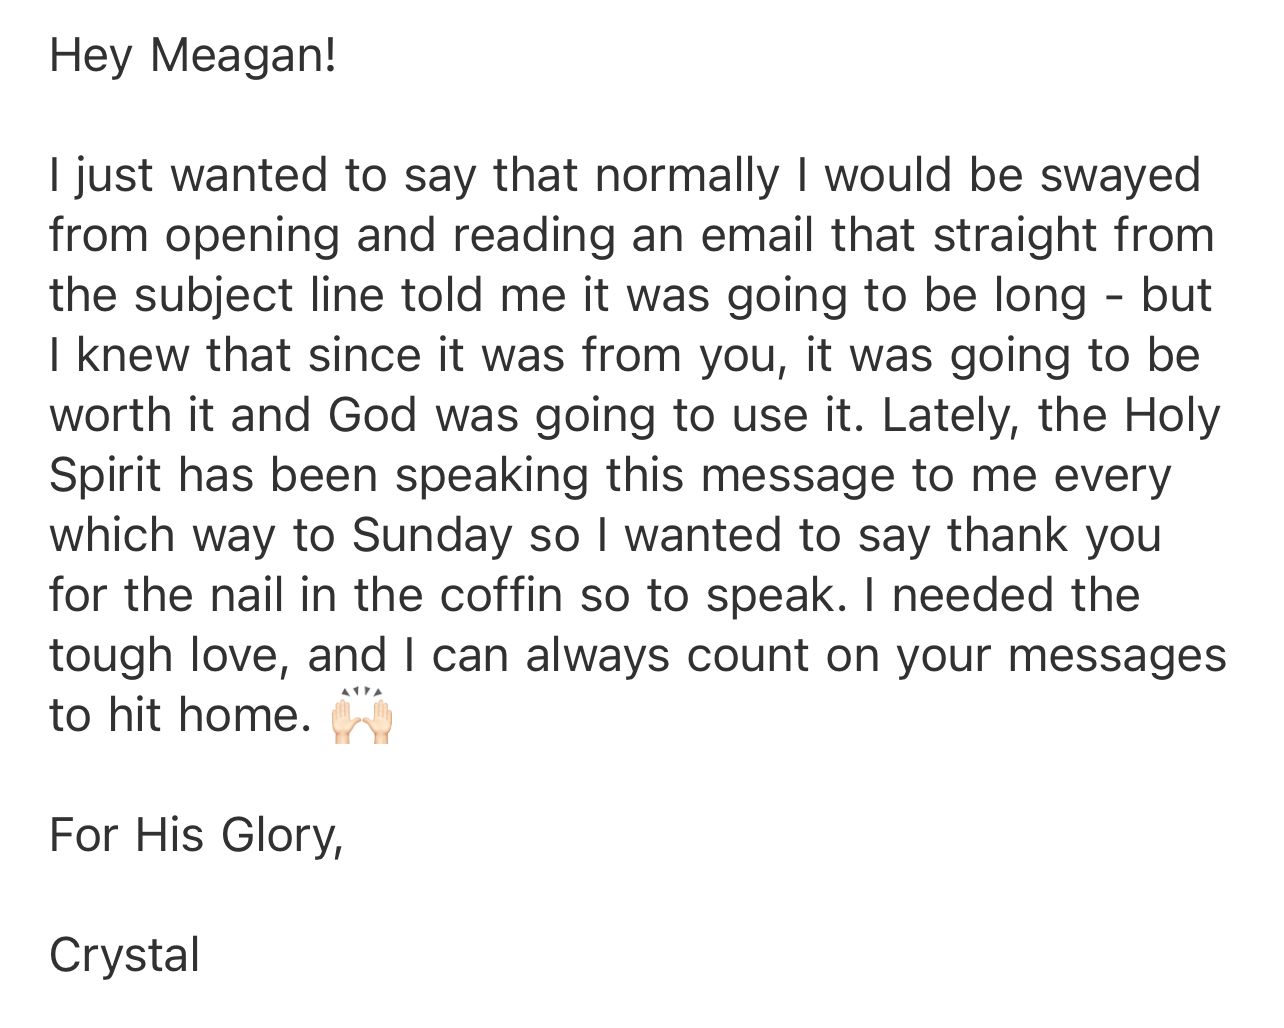The height and width of the screenshot is (1028, 1284).
Task: Click the words 'thank you' in the text
Action: point(1054,537)
